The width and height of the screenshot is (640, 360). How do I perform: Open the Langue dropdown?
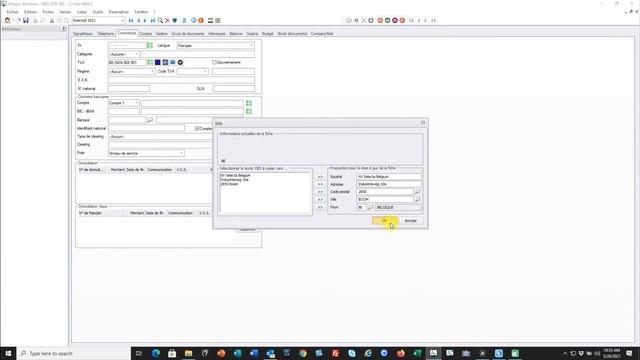pos(251,45)
